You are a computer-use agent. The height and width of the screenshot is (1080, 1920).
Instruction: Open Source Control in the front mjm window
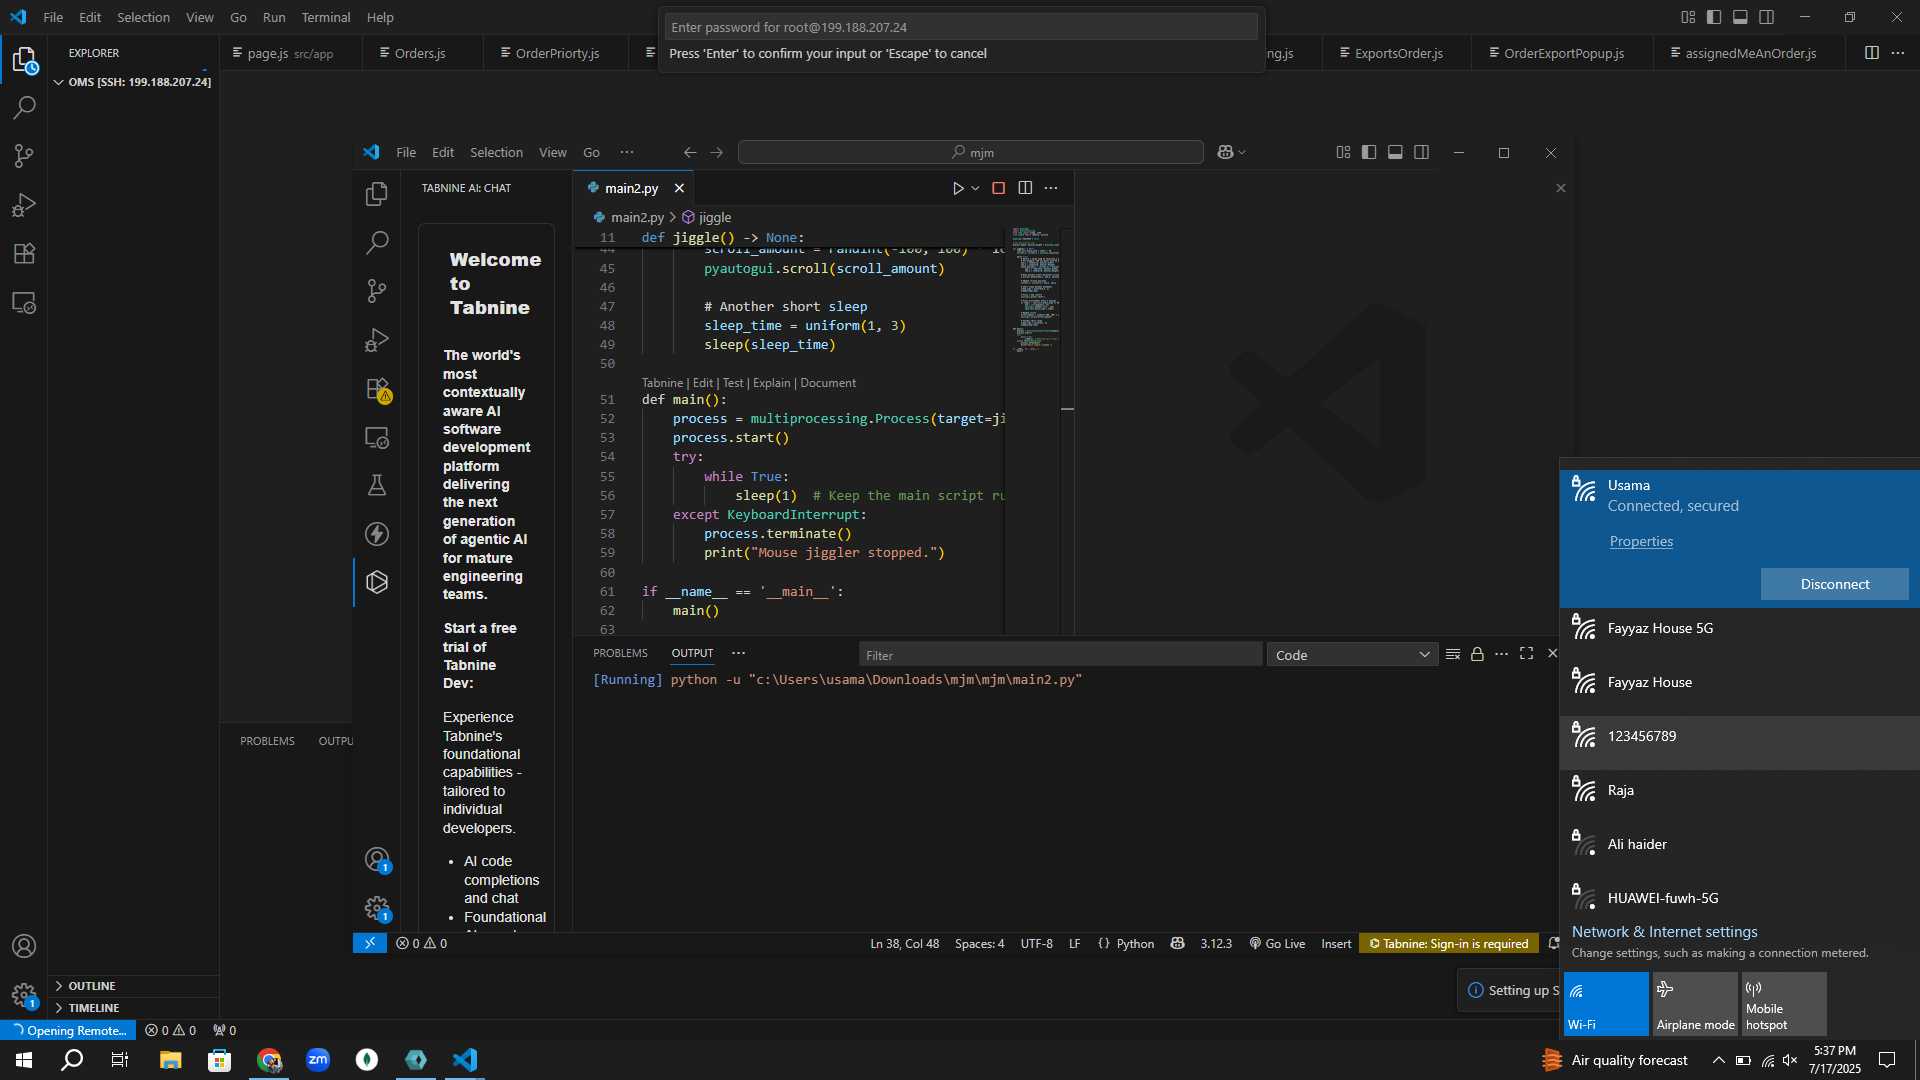click(377, 291)
